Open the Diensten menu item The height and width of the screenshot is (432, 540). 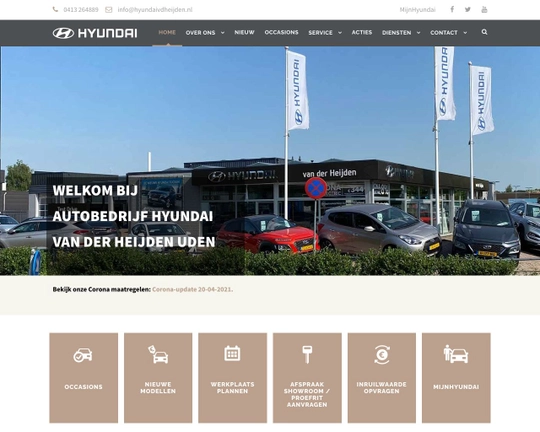396,33
